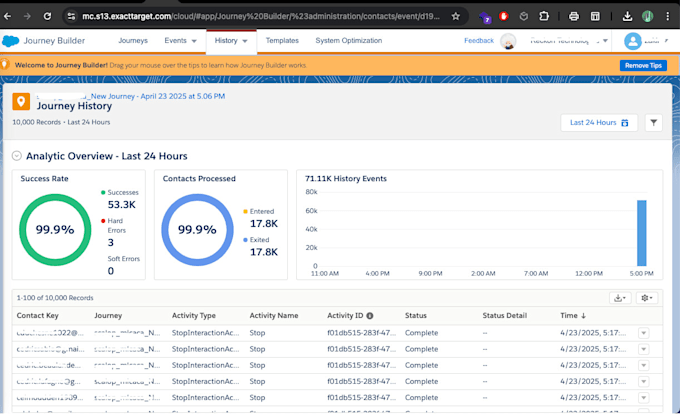680x414 pixels.
Task: Open the red extension icon in toolbar
Action: [x=503, y=16]
